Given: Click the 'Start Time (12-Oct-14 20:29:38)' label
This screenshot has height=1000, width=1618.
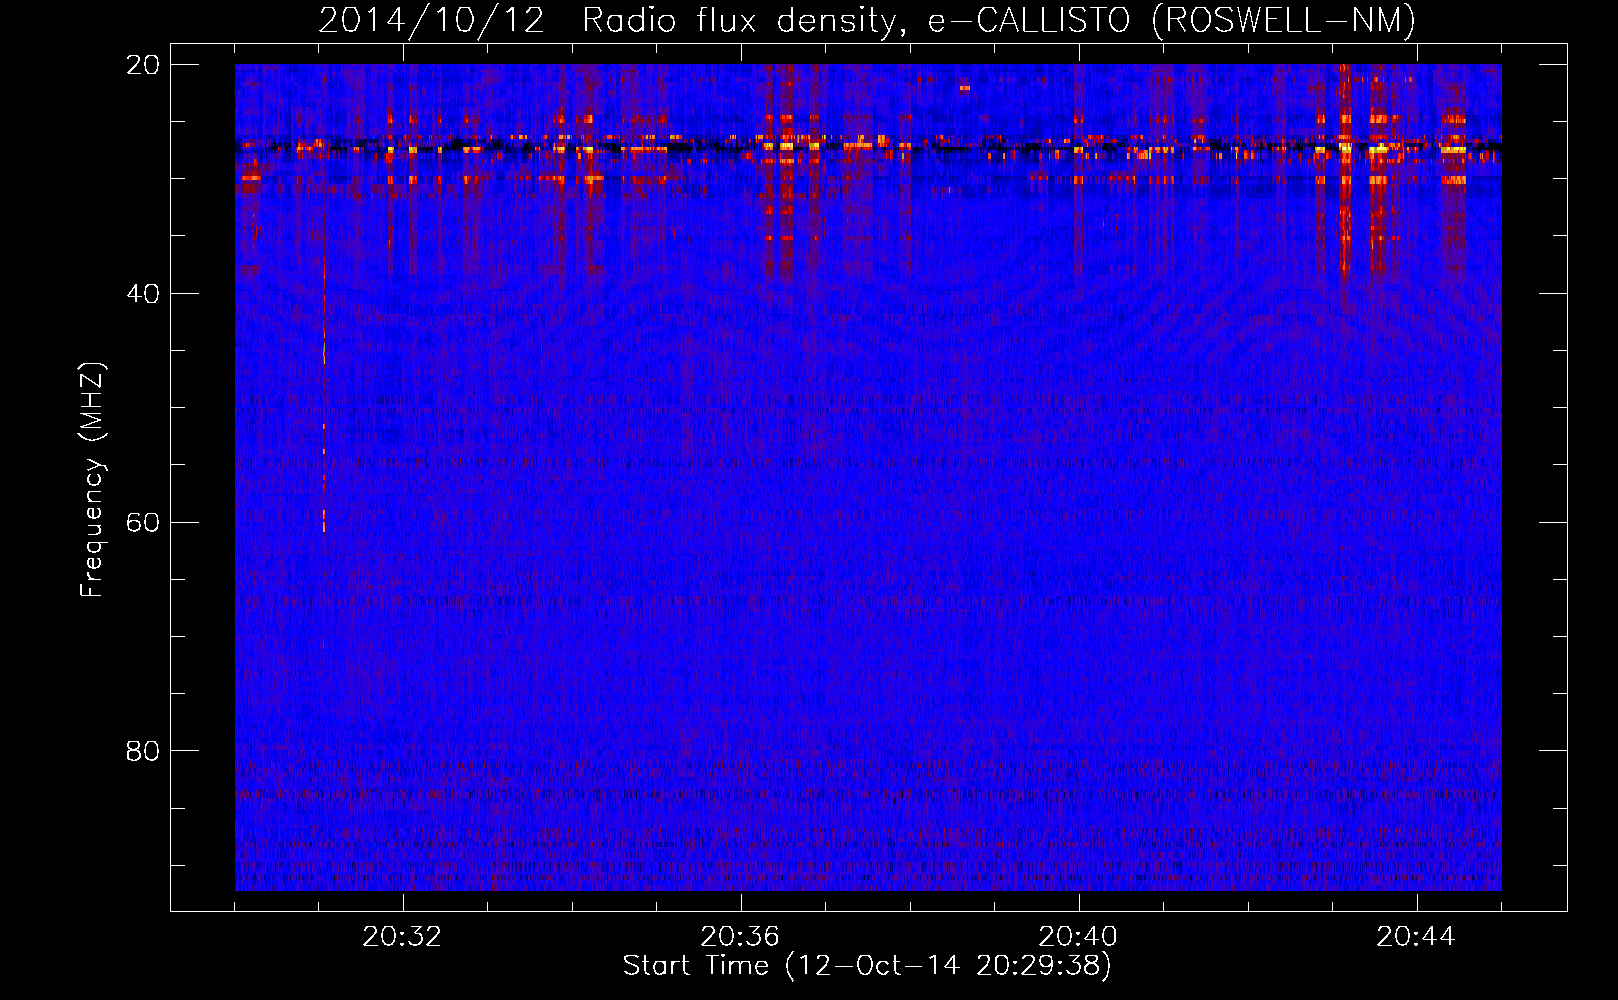Looking at the screenshot, I should [x=867, y=966].
